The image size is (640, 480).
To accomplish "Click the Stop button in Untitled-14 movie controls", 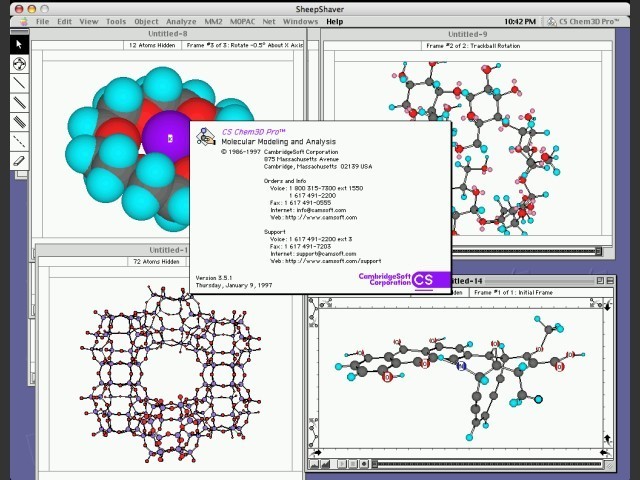I will 353,464.
